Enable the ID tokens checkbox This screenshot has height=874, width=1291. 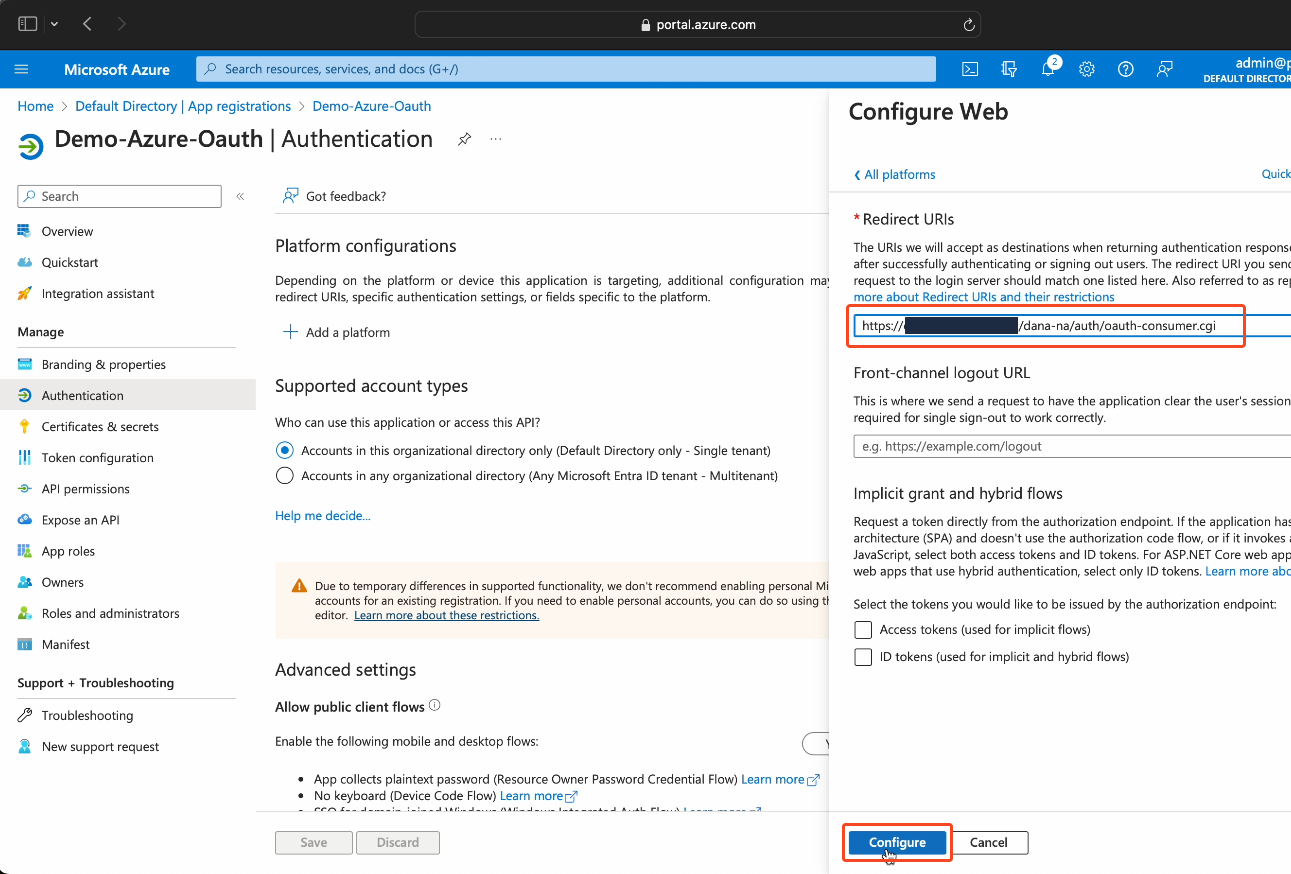pos(863,657)
